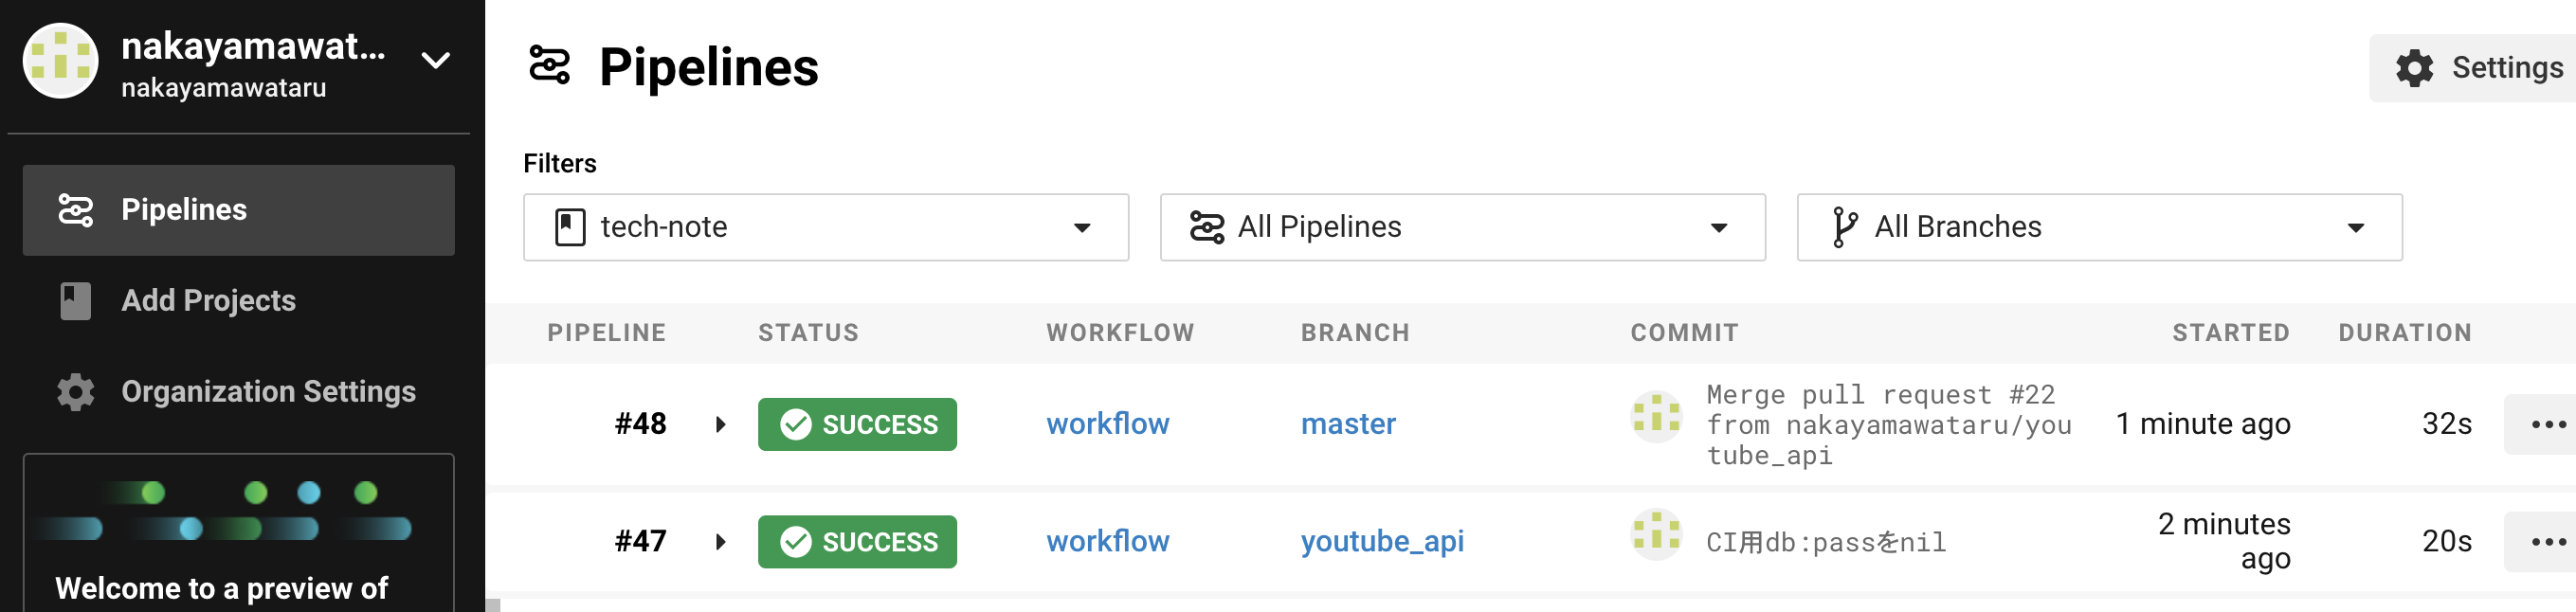
Task: Expand the organization switcher chevron
Action: tap(435, 61)
